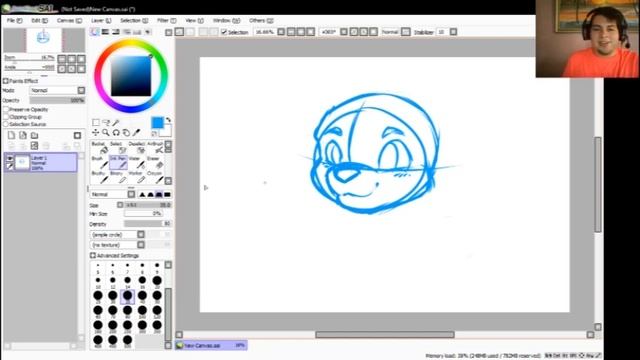Click the navigator preview thumbnail

(x=44, y=40)
